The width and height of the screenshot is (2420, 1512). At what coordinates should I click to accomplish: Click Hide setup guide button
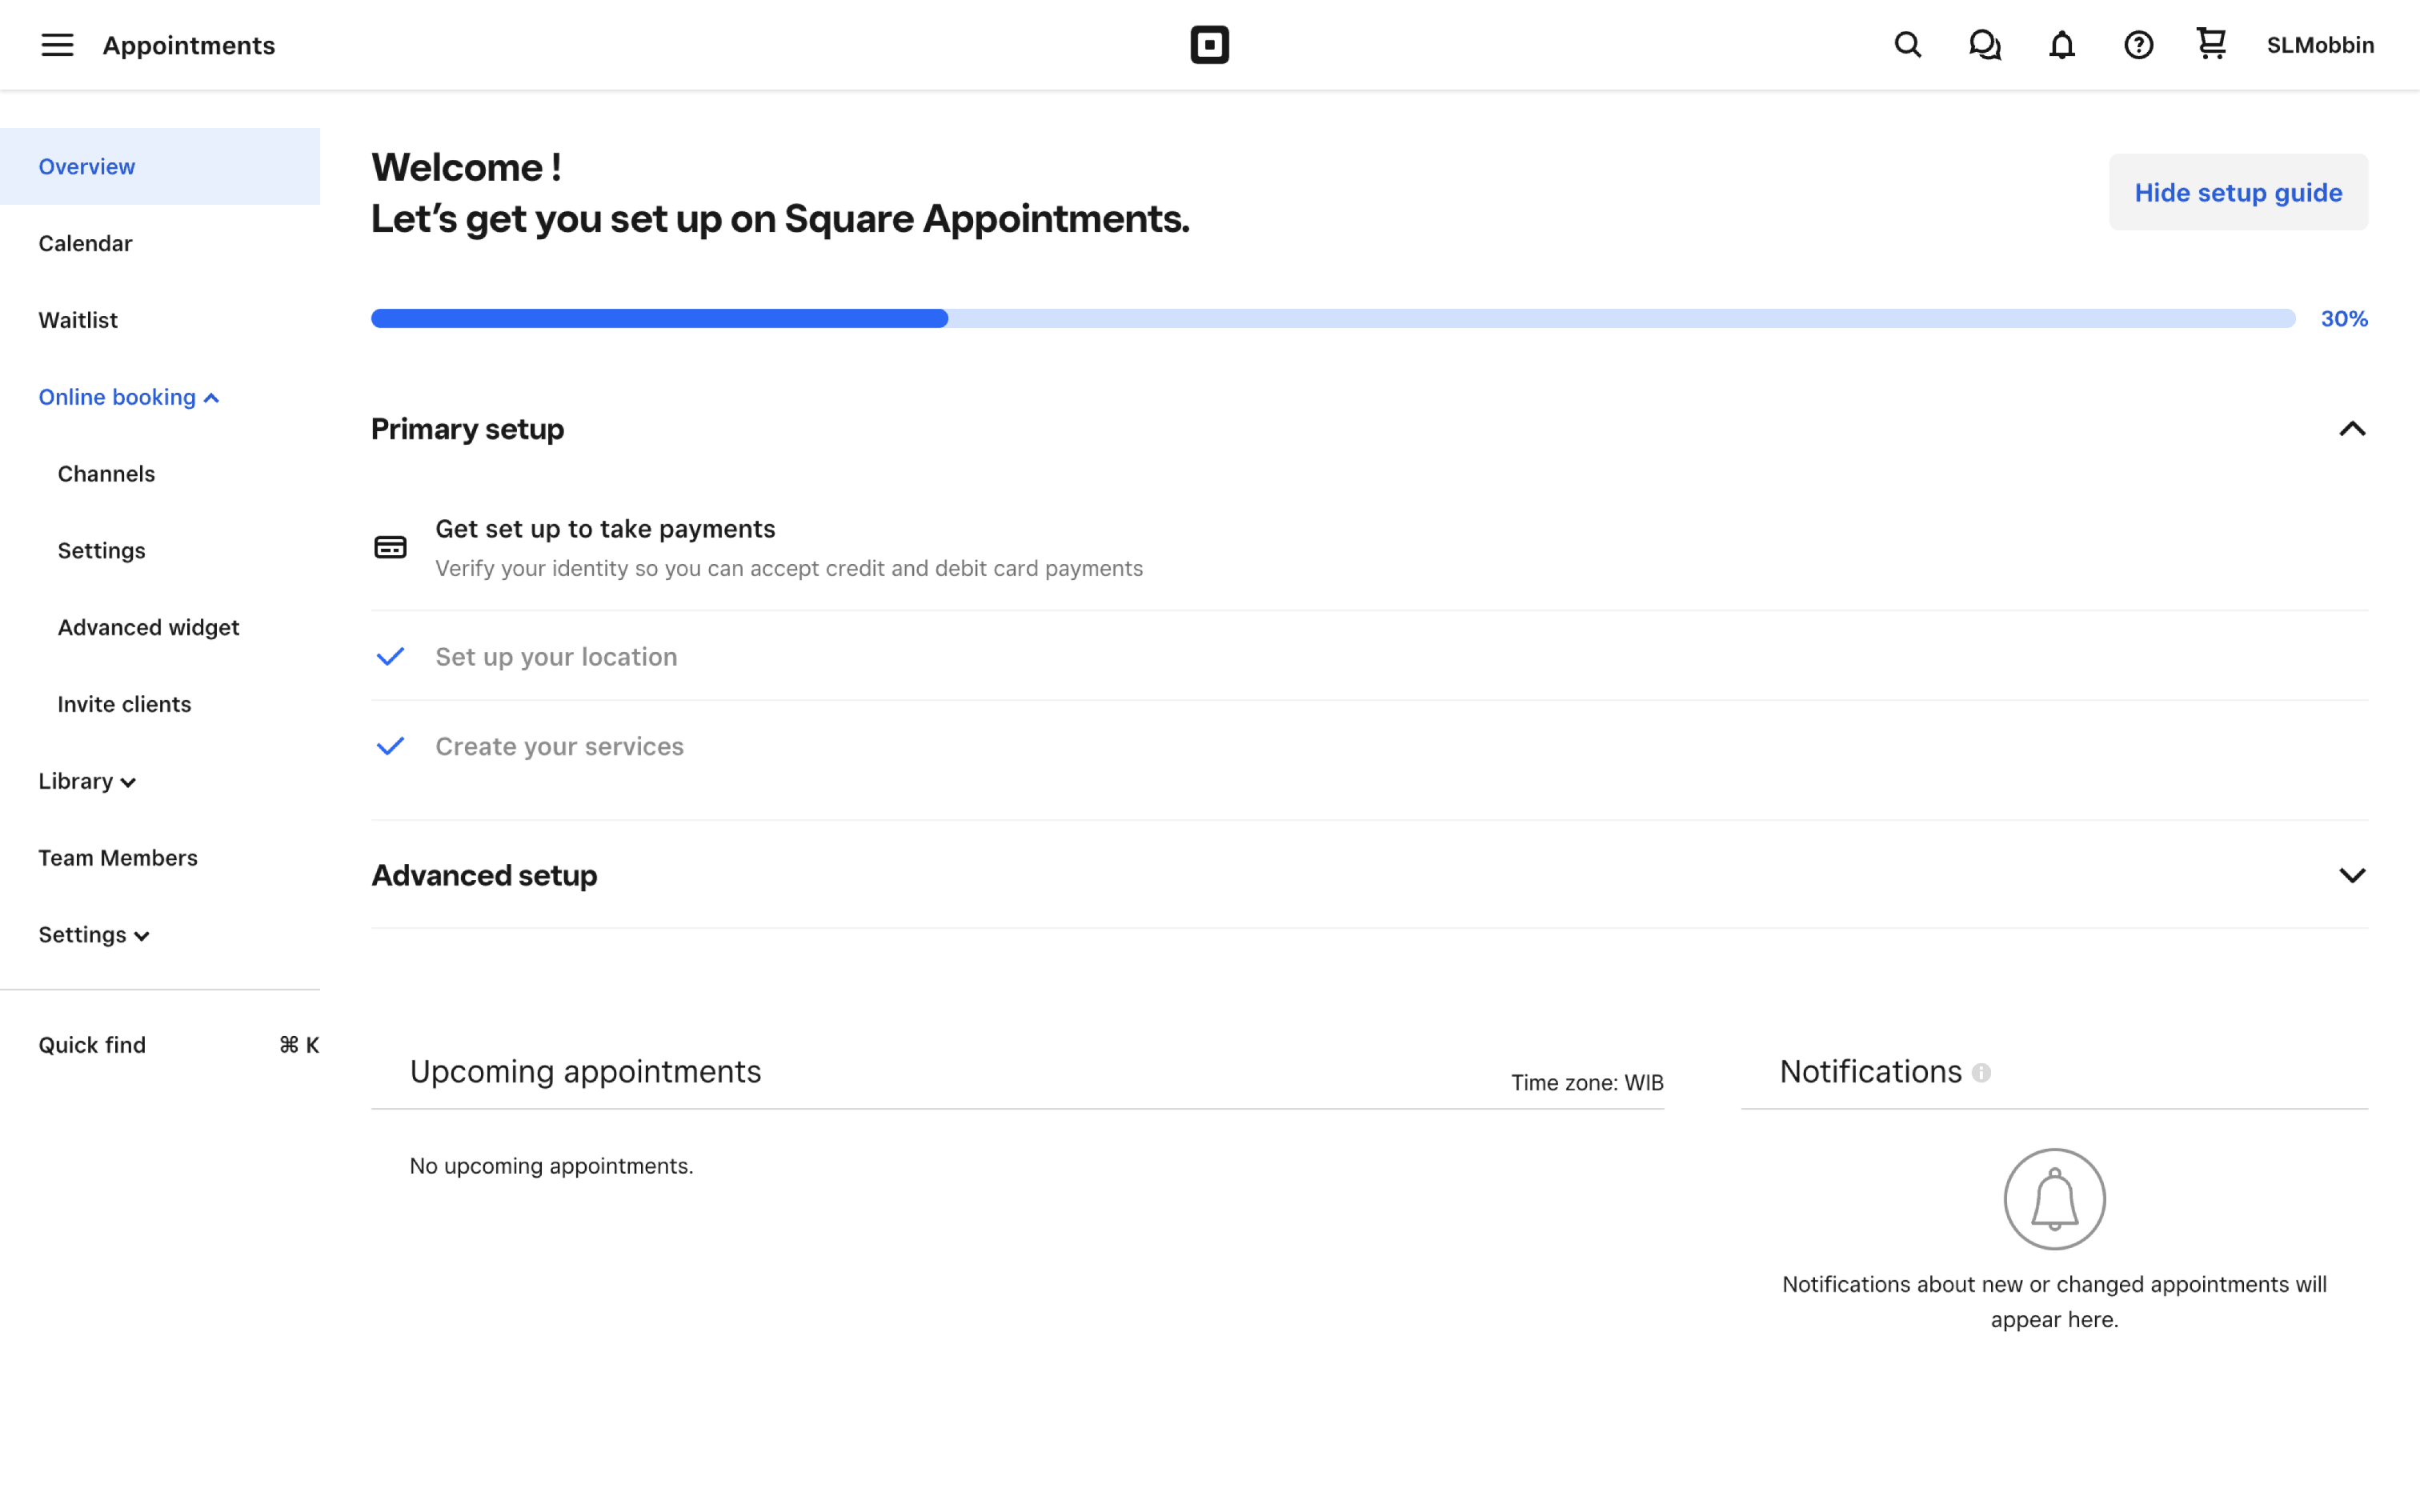[x=2238, y=192]
